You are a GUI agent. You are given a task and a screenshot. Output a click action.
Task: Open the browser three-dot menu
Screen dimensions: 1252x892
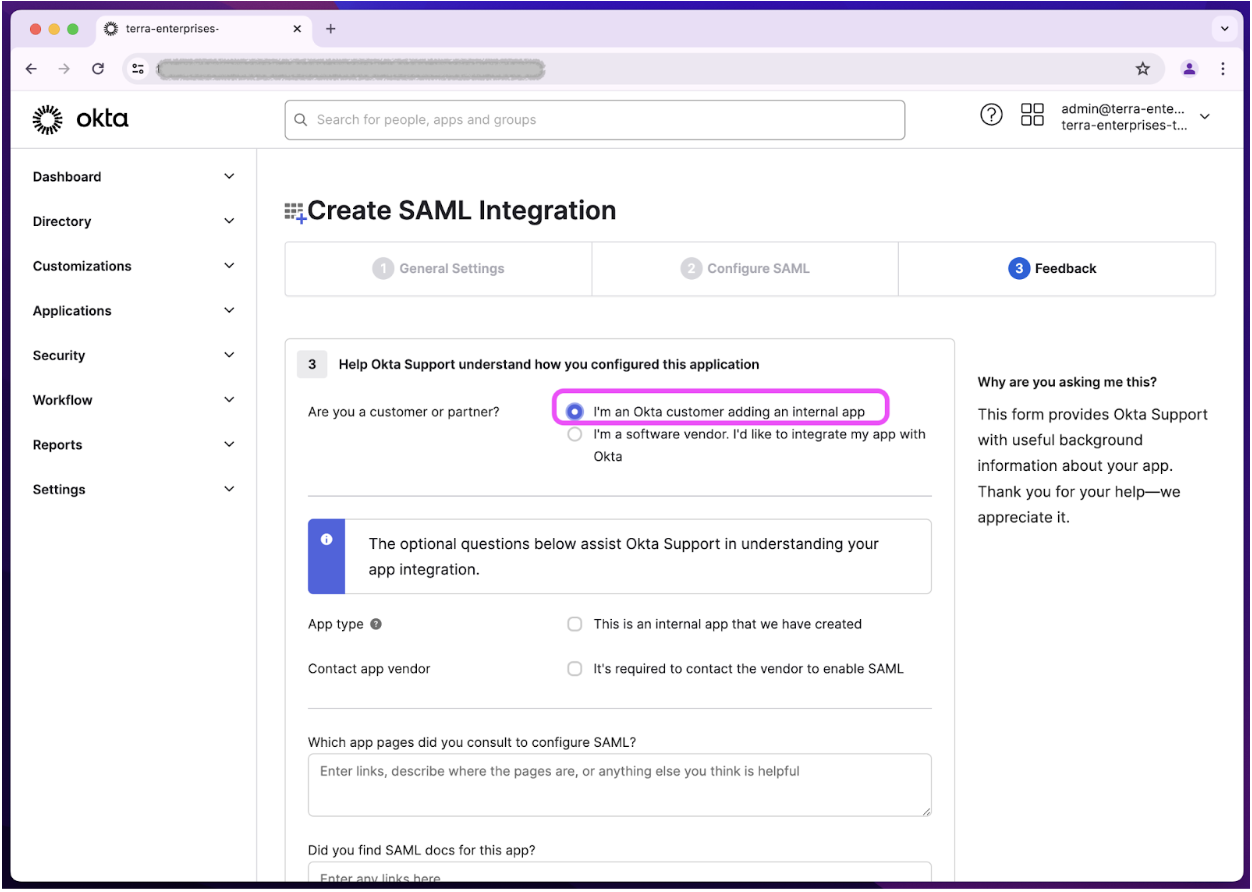(x=1223, y=69)
